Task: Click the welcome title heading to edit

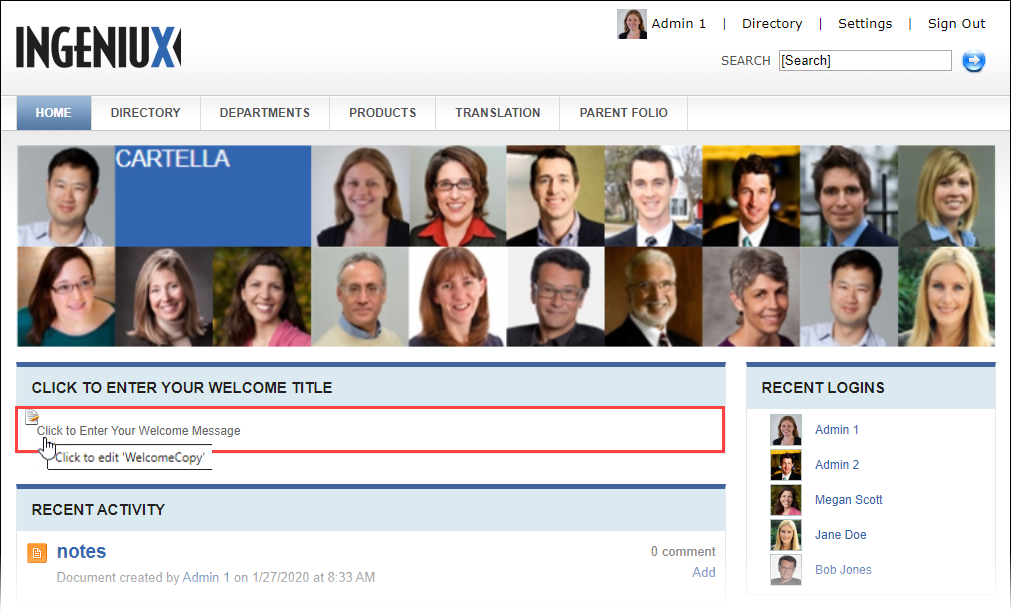Action: (182, 387)
